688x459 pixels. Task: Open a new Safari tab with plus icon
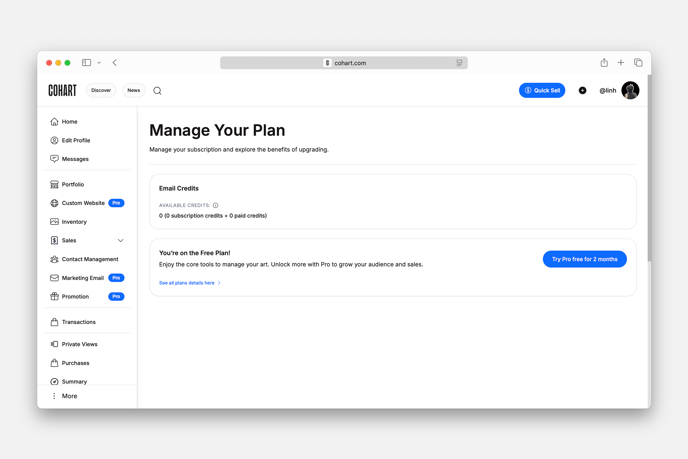tap(621, 63)
